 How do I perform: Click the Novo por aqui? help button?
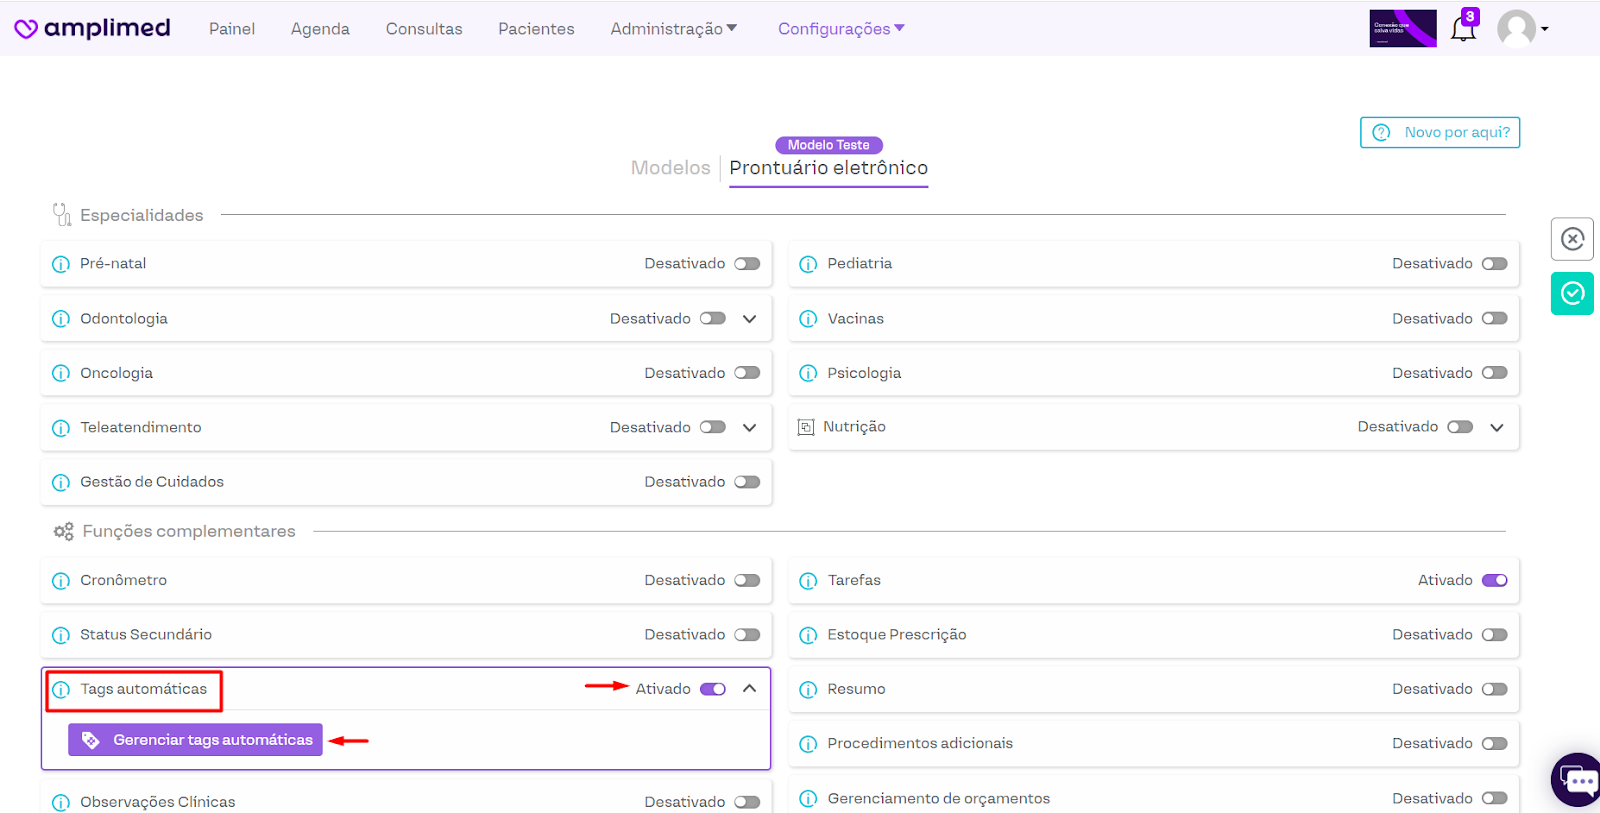click(x=1439, y=132)
